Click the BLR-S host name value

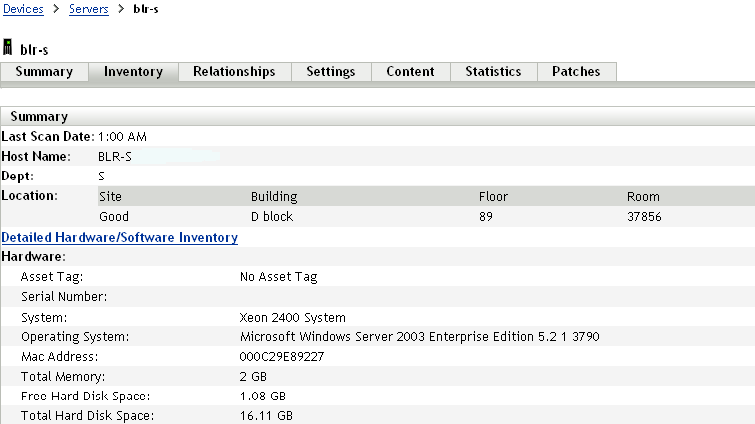pos(115,157)
